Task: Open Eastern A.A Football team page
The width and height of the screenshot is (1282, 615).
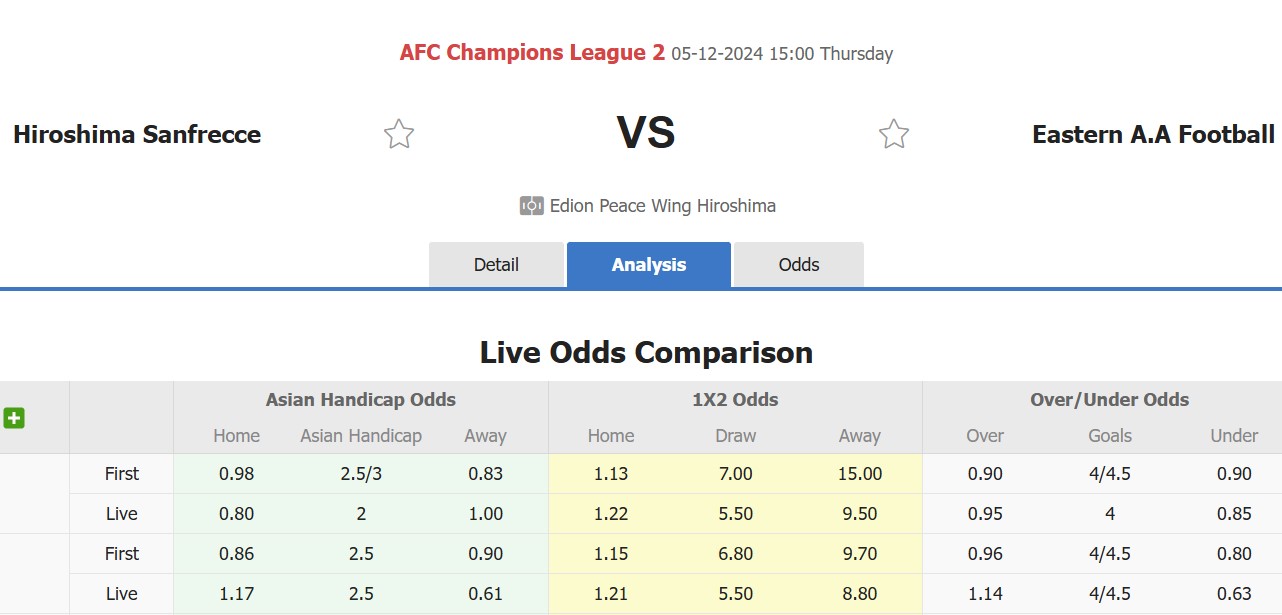Action: 1154,134
